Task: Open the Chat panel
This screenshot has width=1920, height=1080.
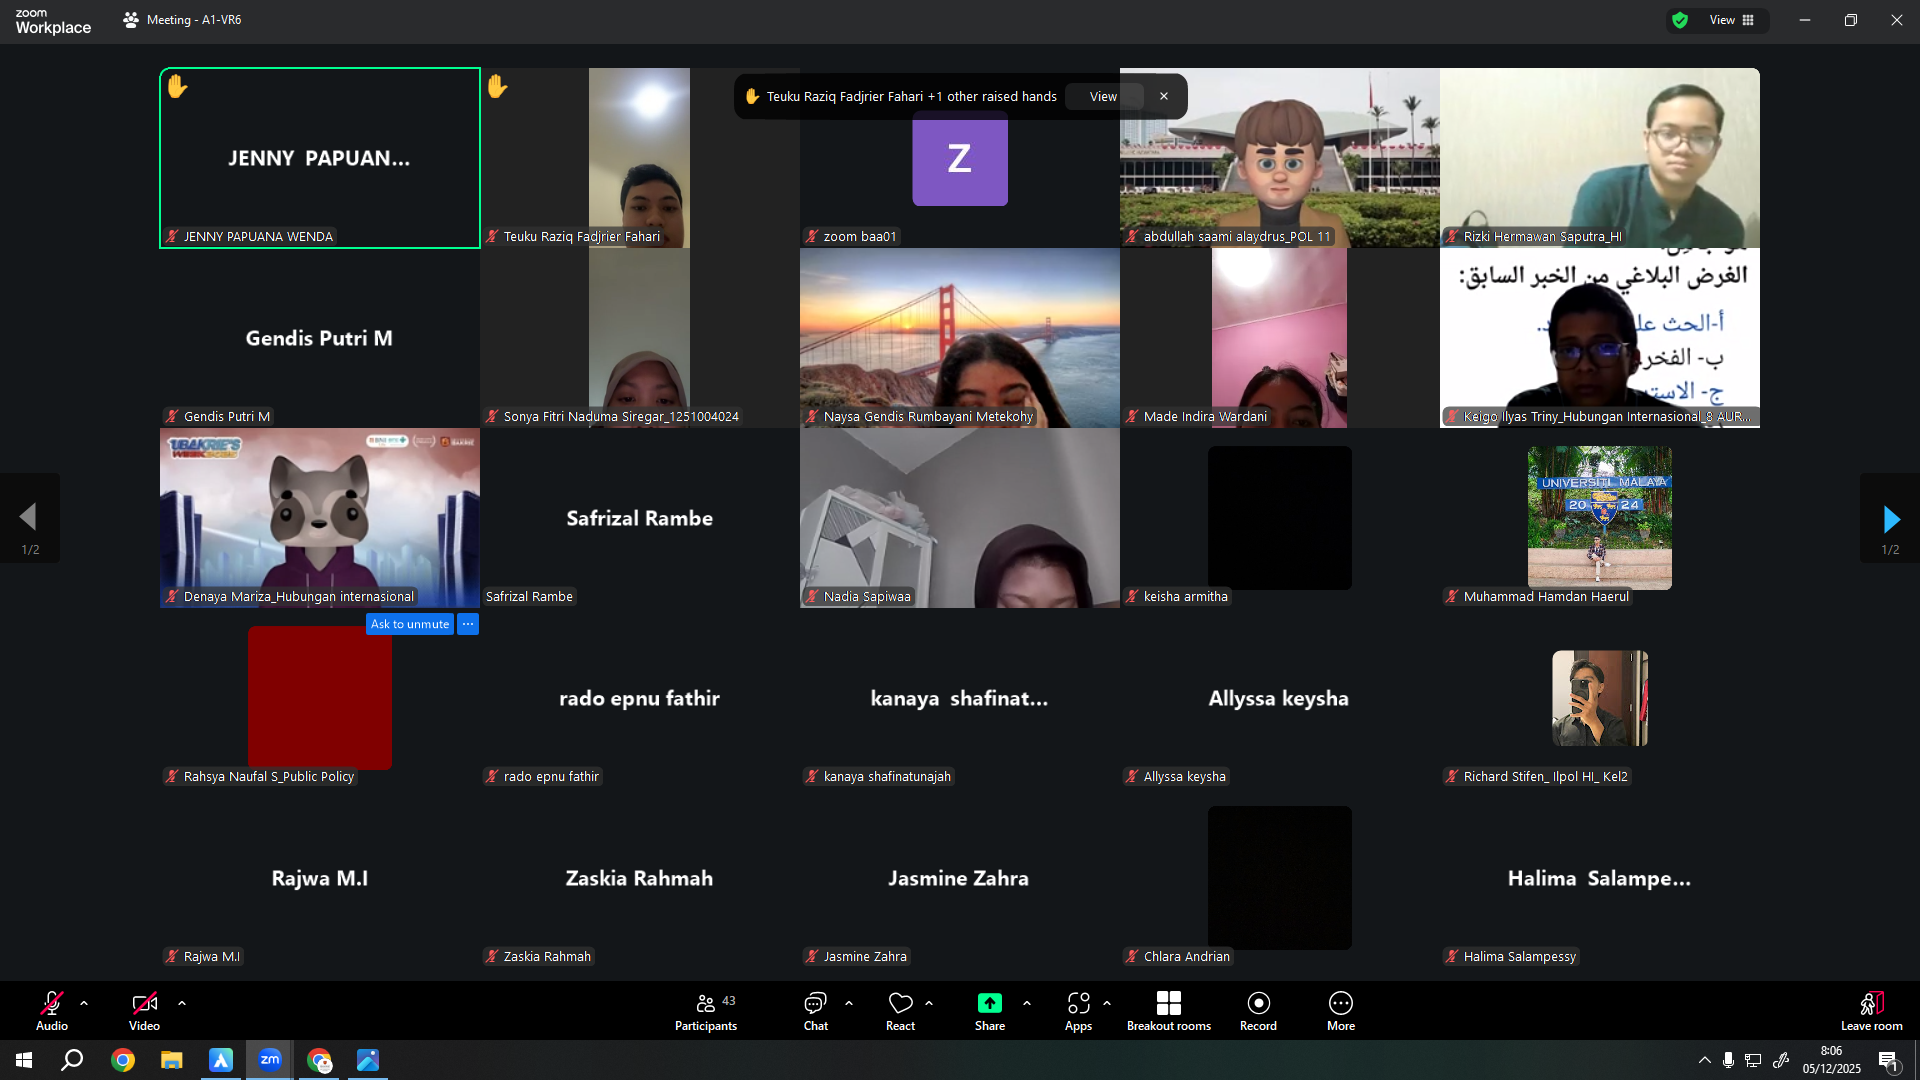Action: (x=816, y=1010)
